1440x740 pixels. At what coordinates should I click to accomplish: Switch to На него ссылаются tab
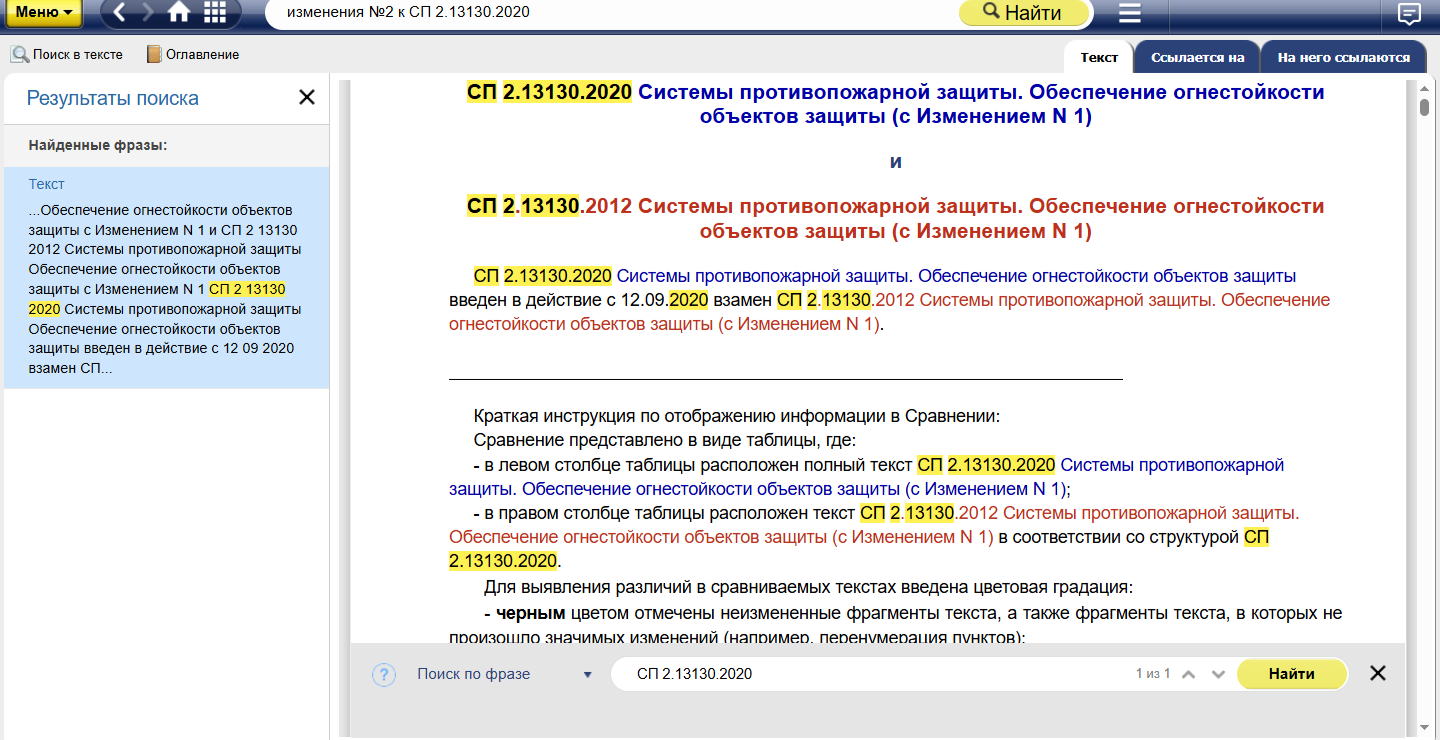point(1343,57)
